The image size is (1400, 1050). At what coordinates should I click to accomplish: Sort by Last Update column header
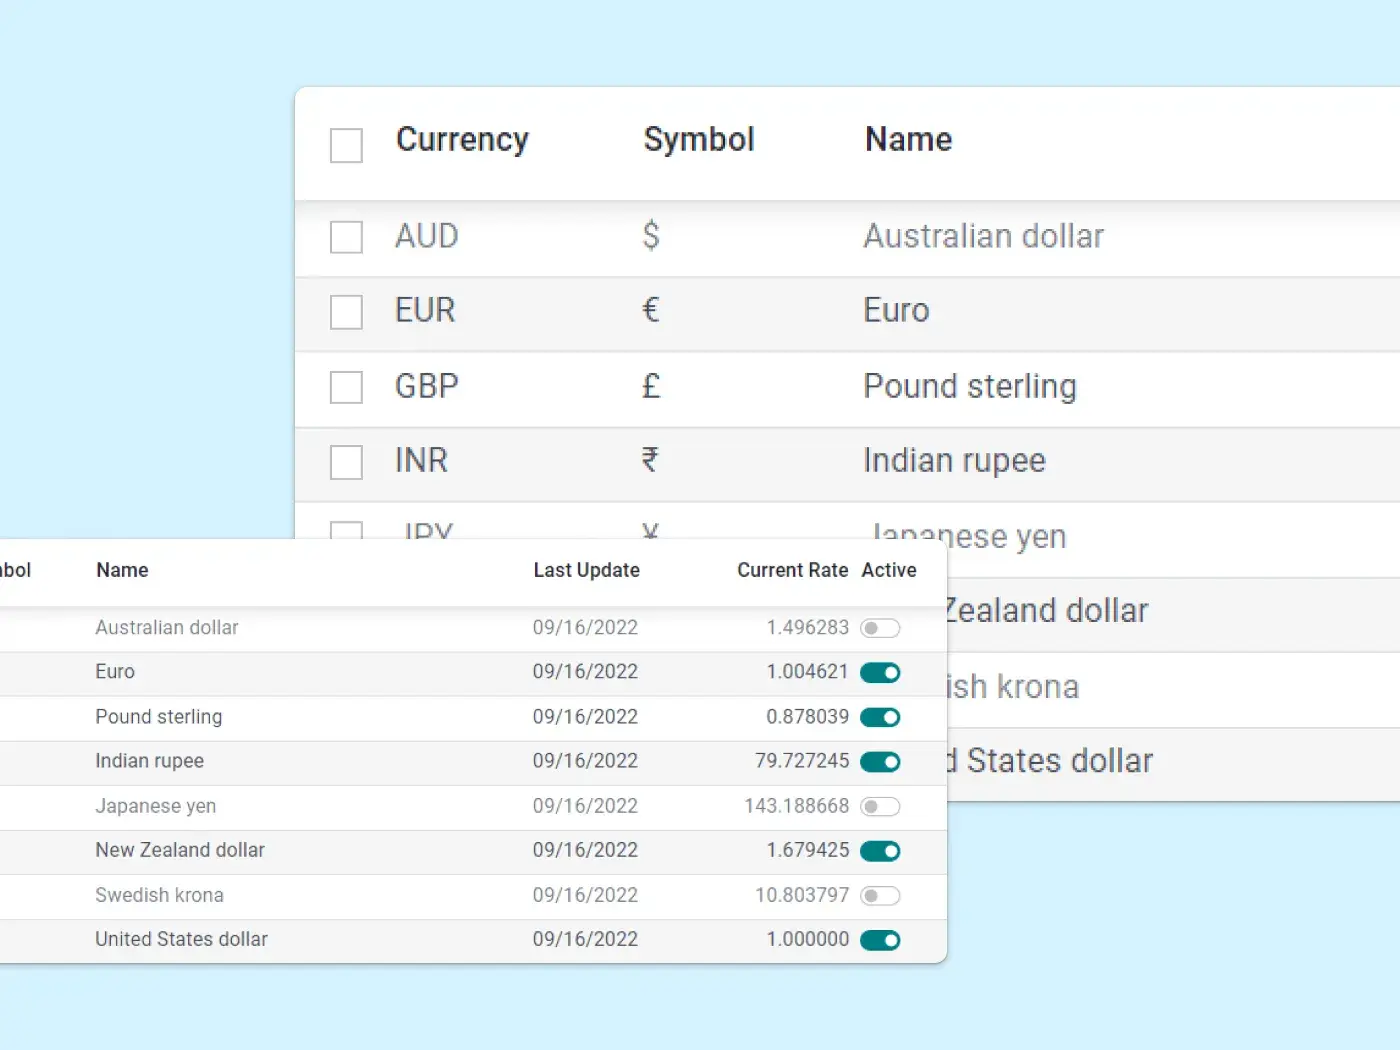click(x=586, y=570)
